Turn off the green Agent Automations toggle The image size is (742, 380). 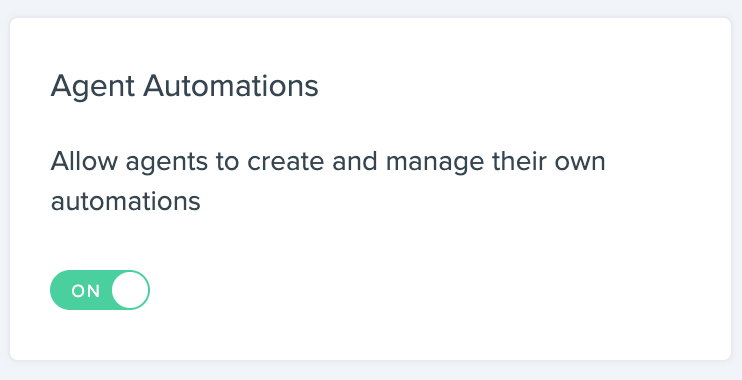coord(100,290)
